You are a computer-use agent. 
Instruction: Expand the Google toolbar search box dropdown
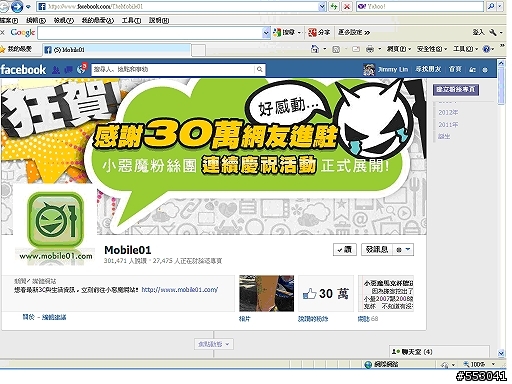[x=266, y=33]
